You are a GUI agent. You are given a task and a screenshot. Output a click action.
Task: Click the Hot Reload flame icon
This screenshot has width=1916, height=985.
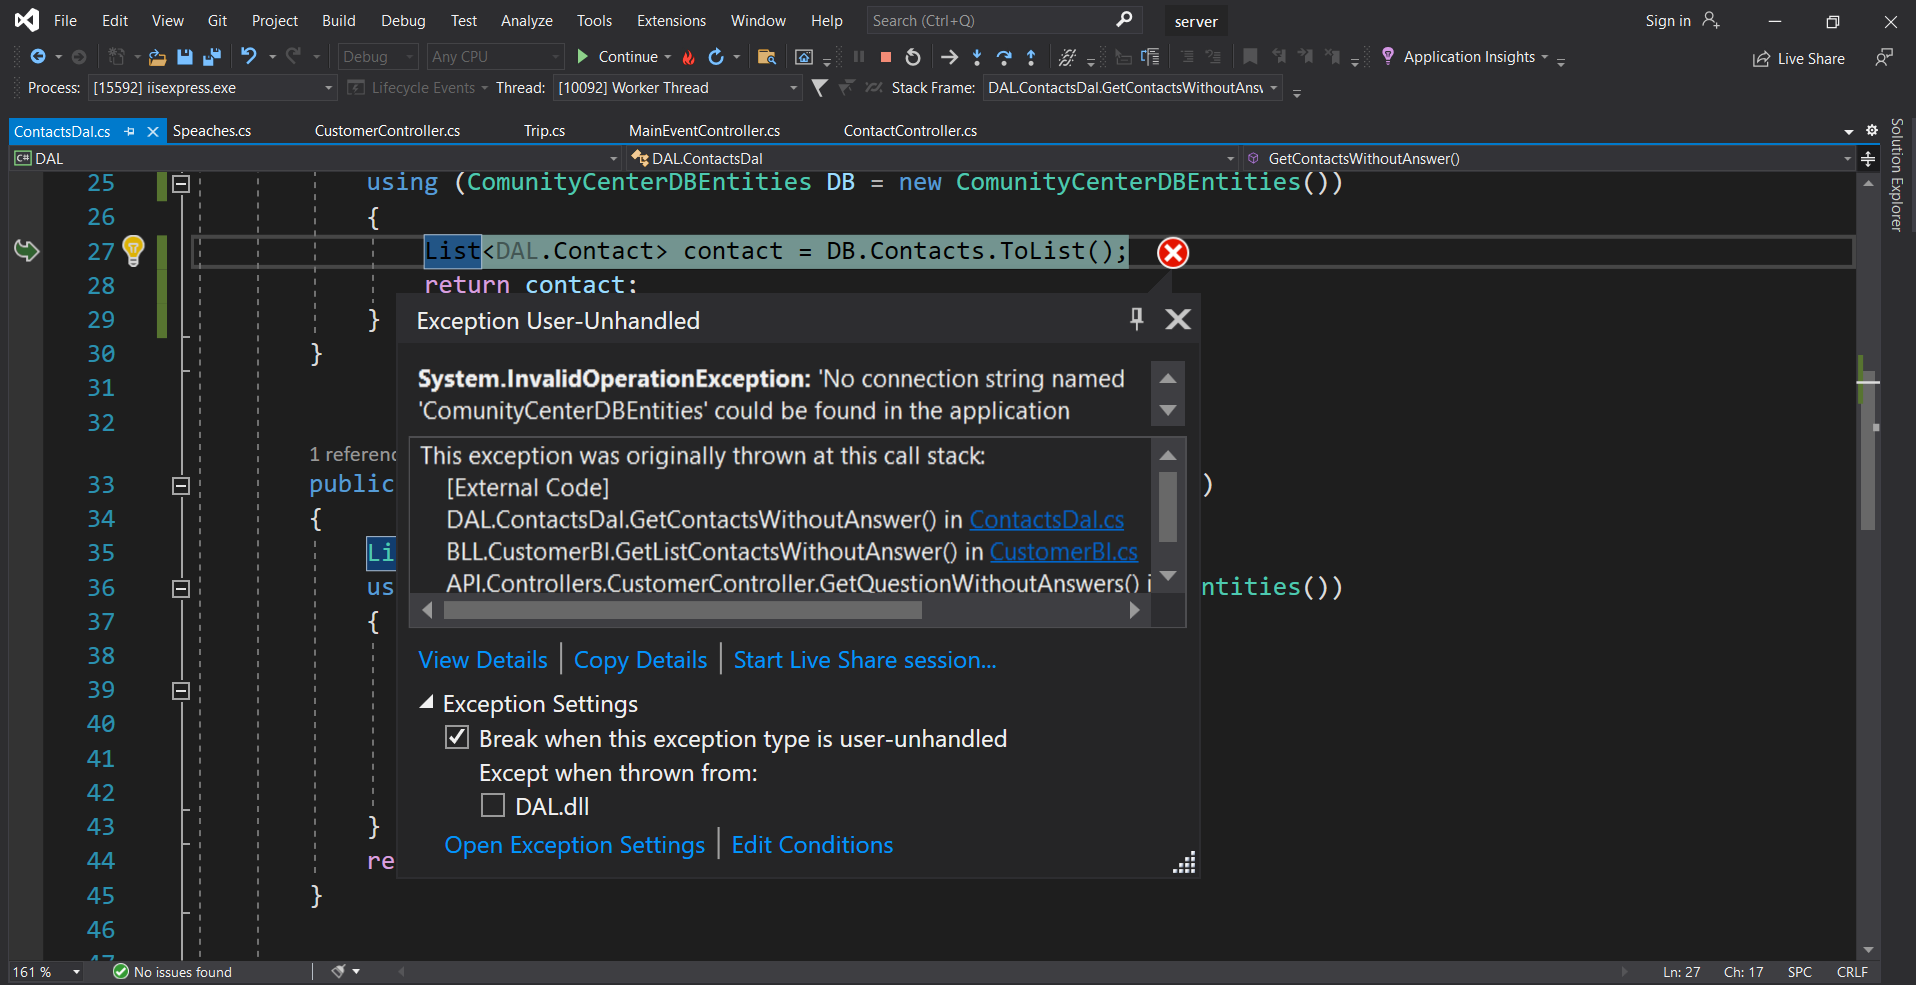pyautogui.click(x=688, y=57)
